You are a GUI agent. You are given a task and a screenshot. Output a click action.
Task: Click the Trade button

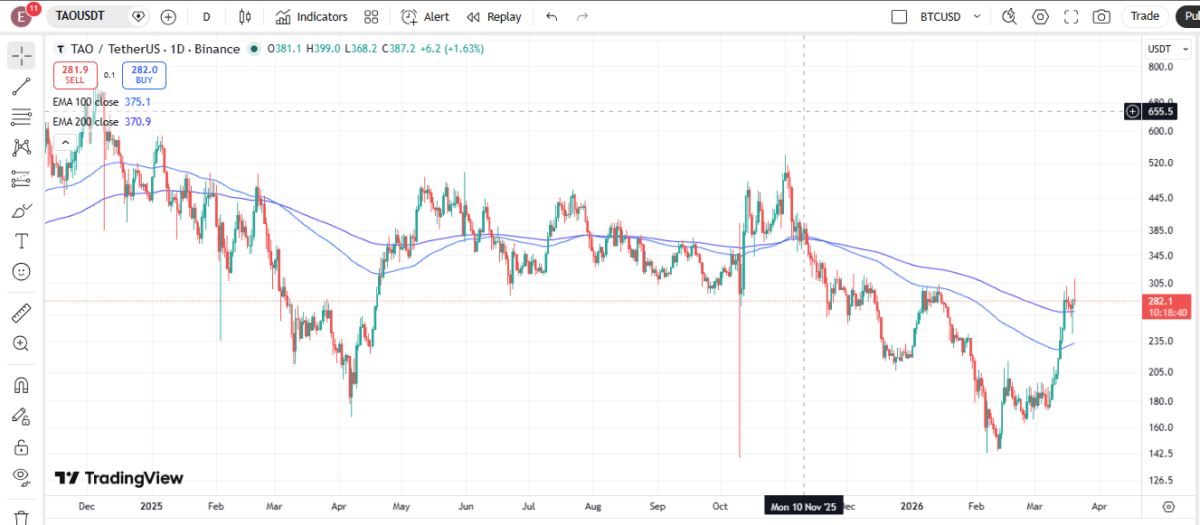tap(1145, 16)
